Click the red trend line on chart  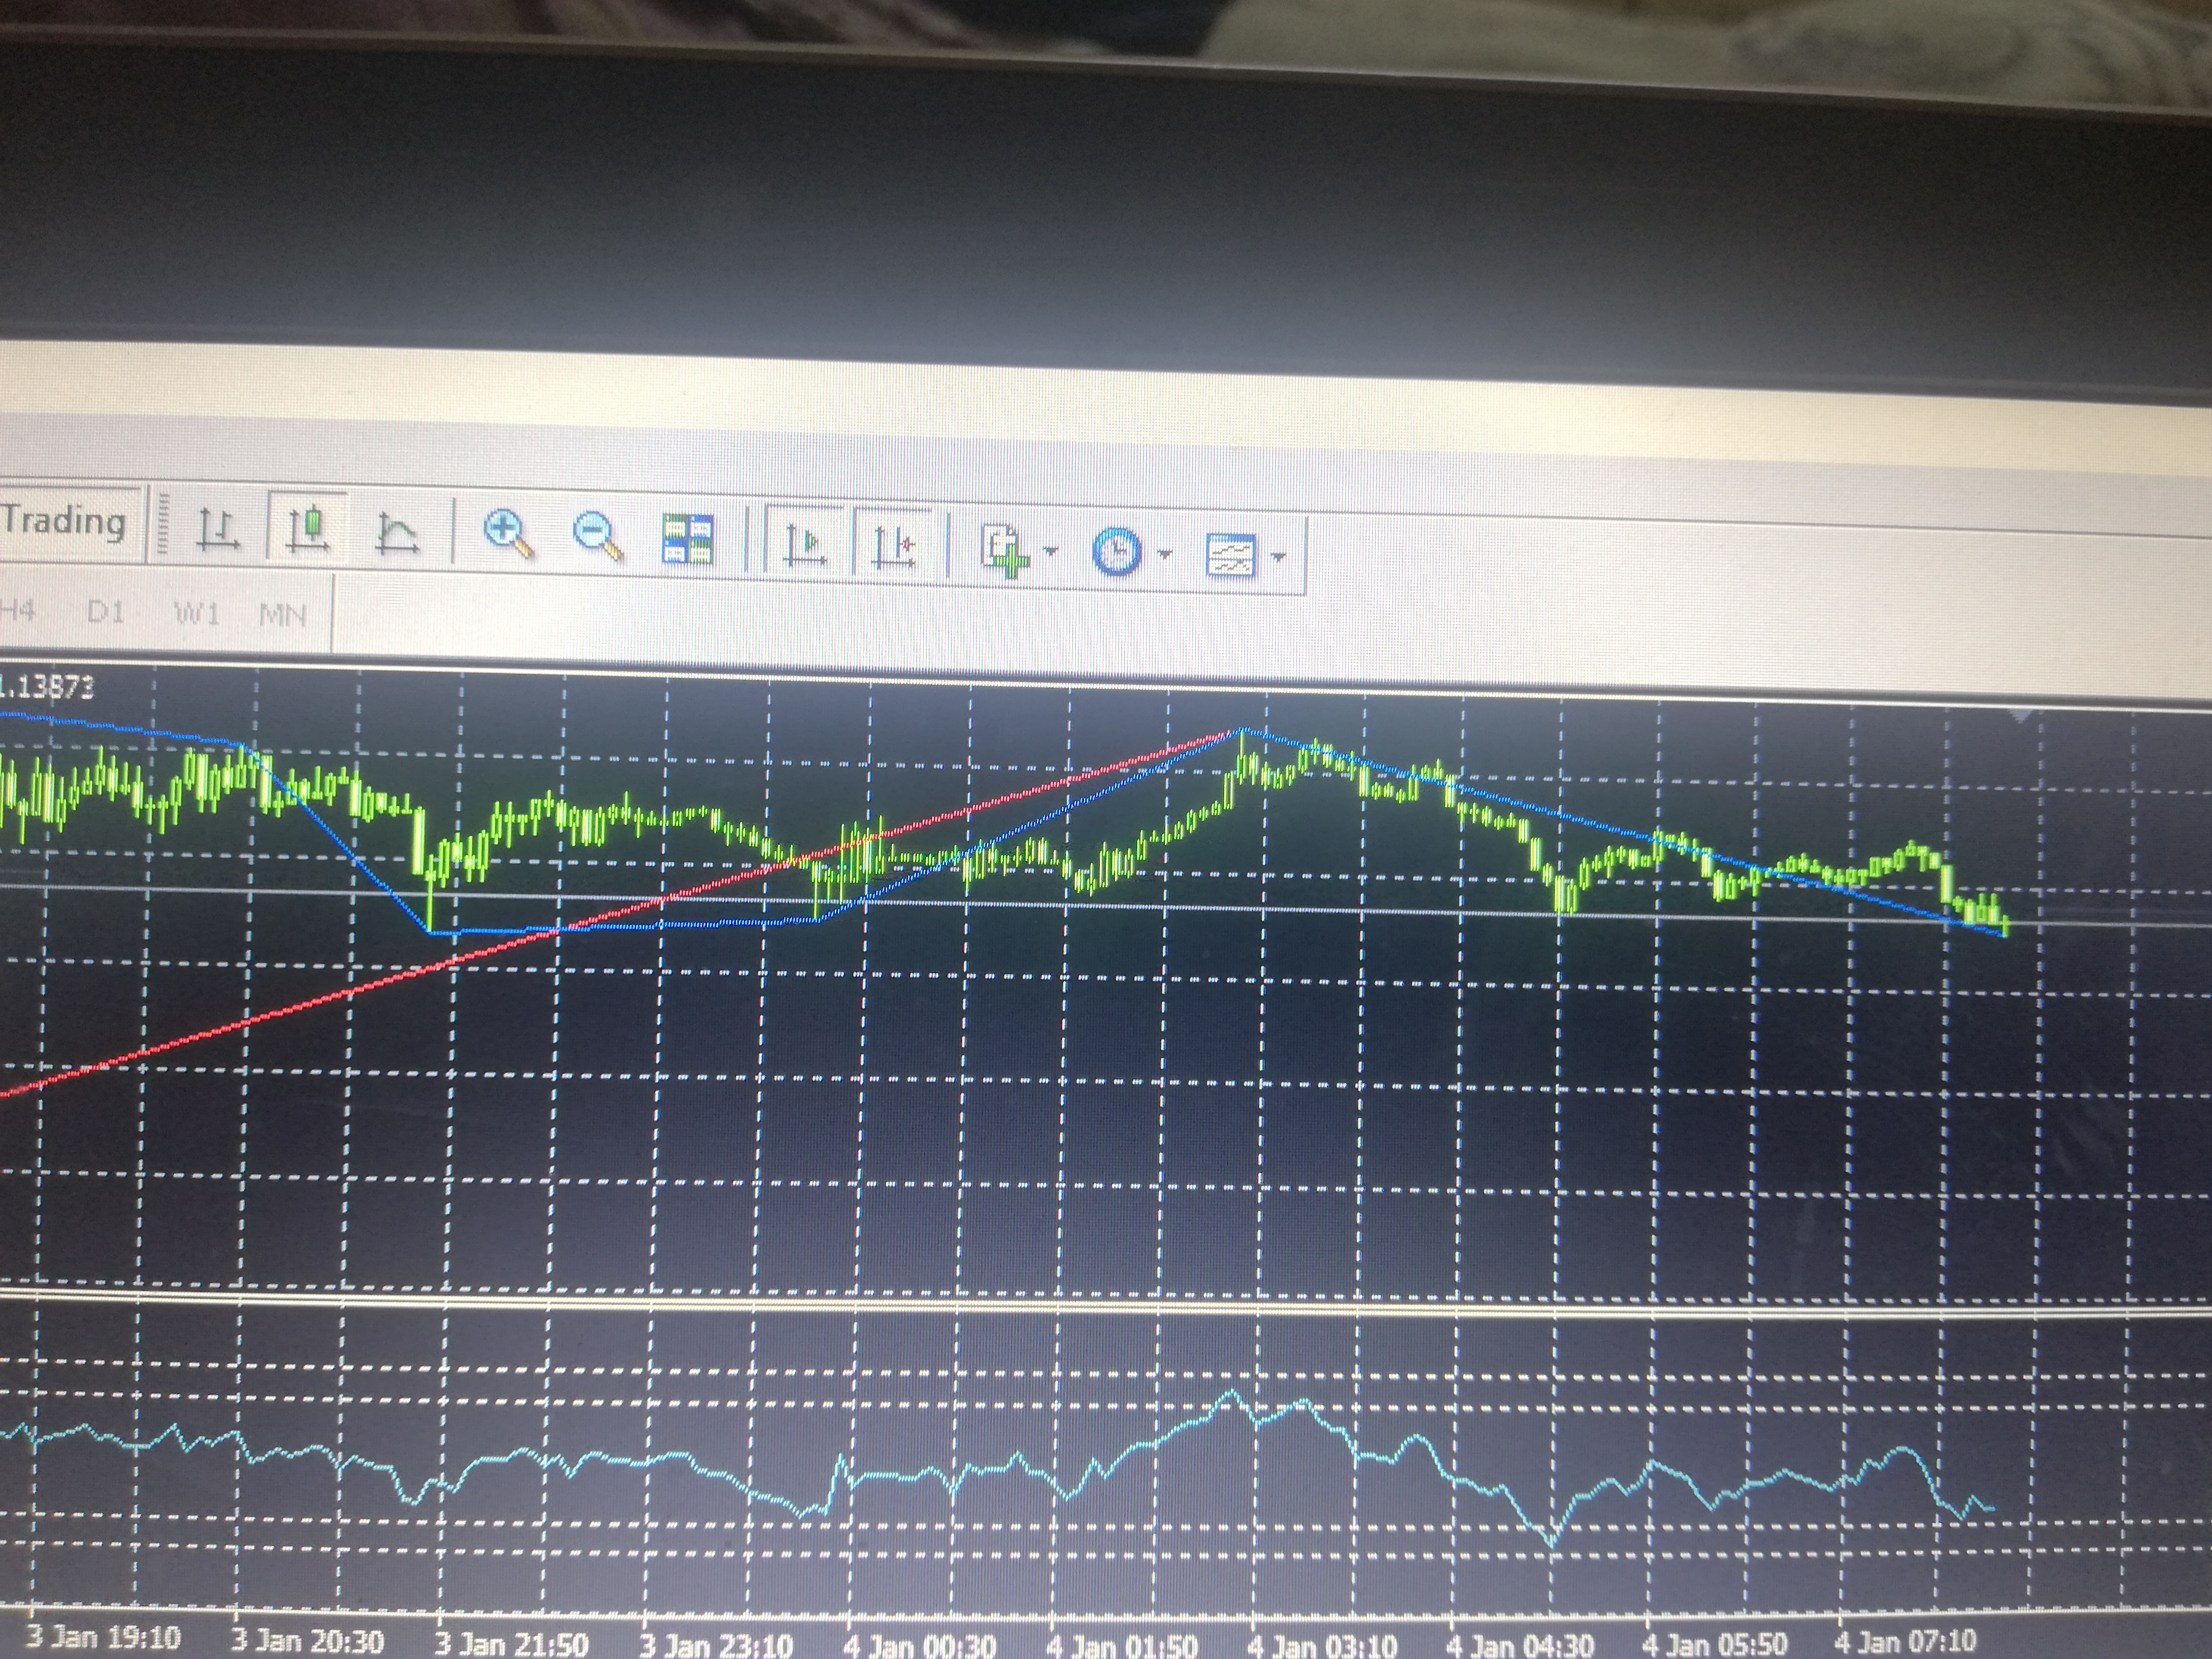[300, 1006]
